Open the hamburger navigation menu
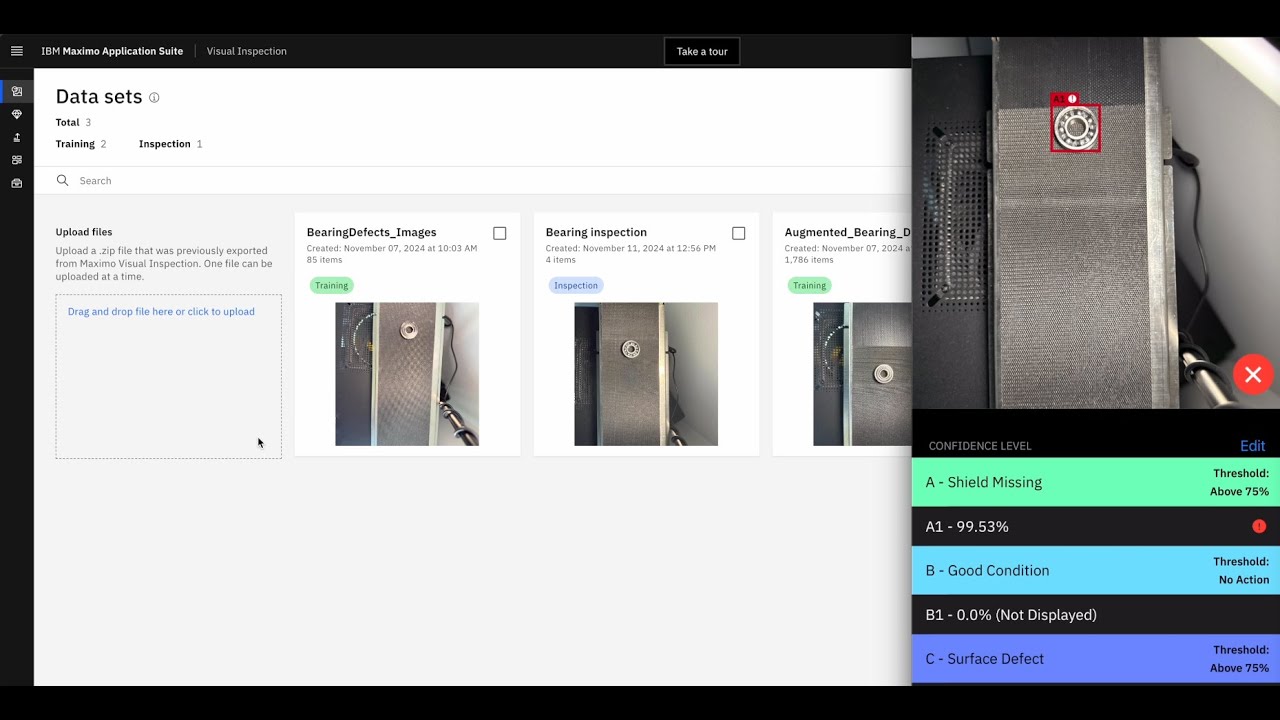Screen dimensions: 1280x720 pyautogui.click(x=17, y=51)
